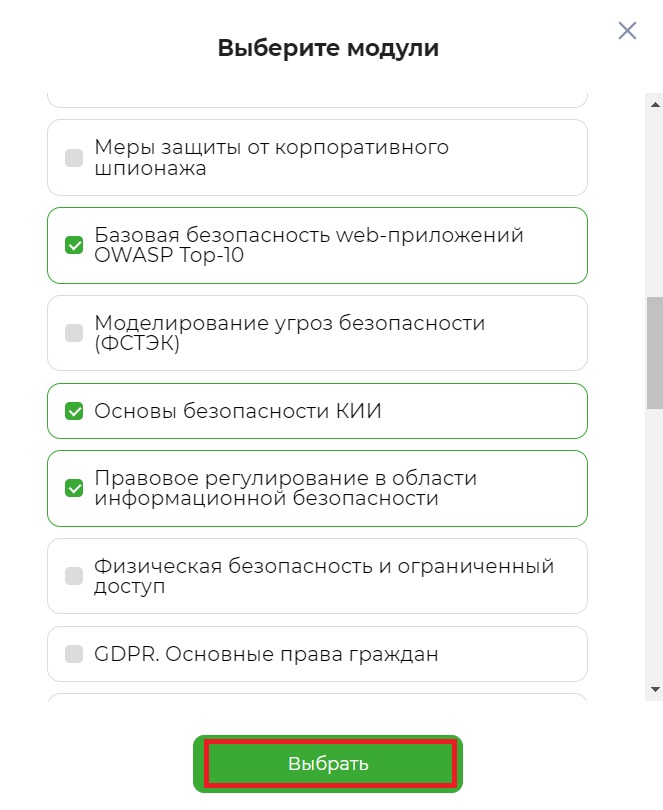
Task: Enable the 'Моделирование угроз безопасности (ФСТЭК)' checkbox
Action: tap(74, 333)
